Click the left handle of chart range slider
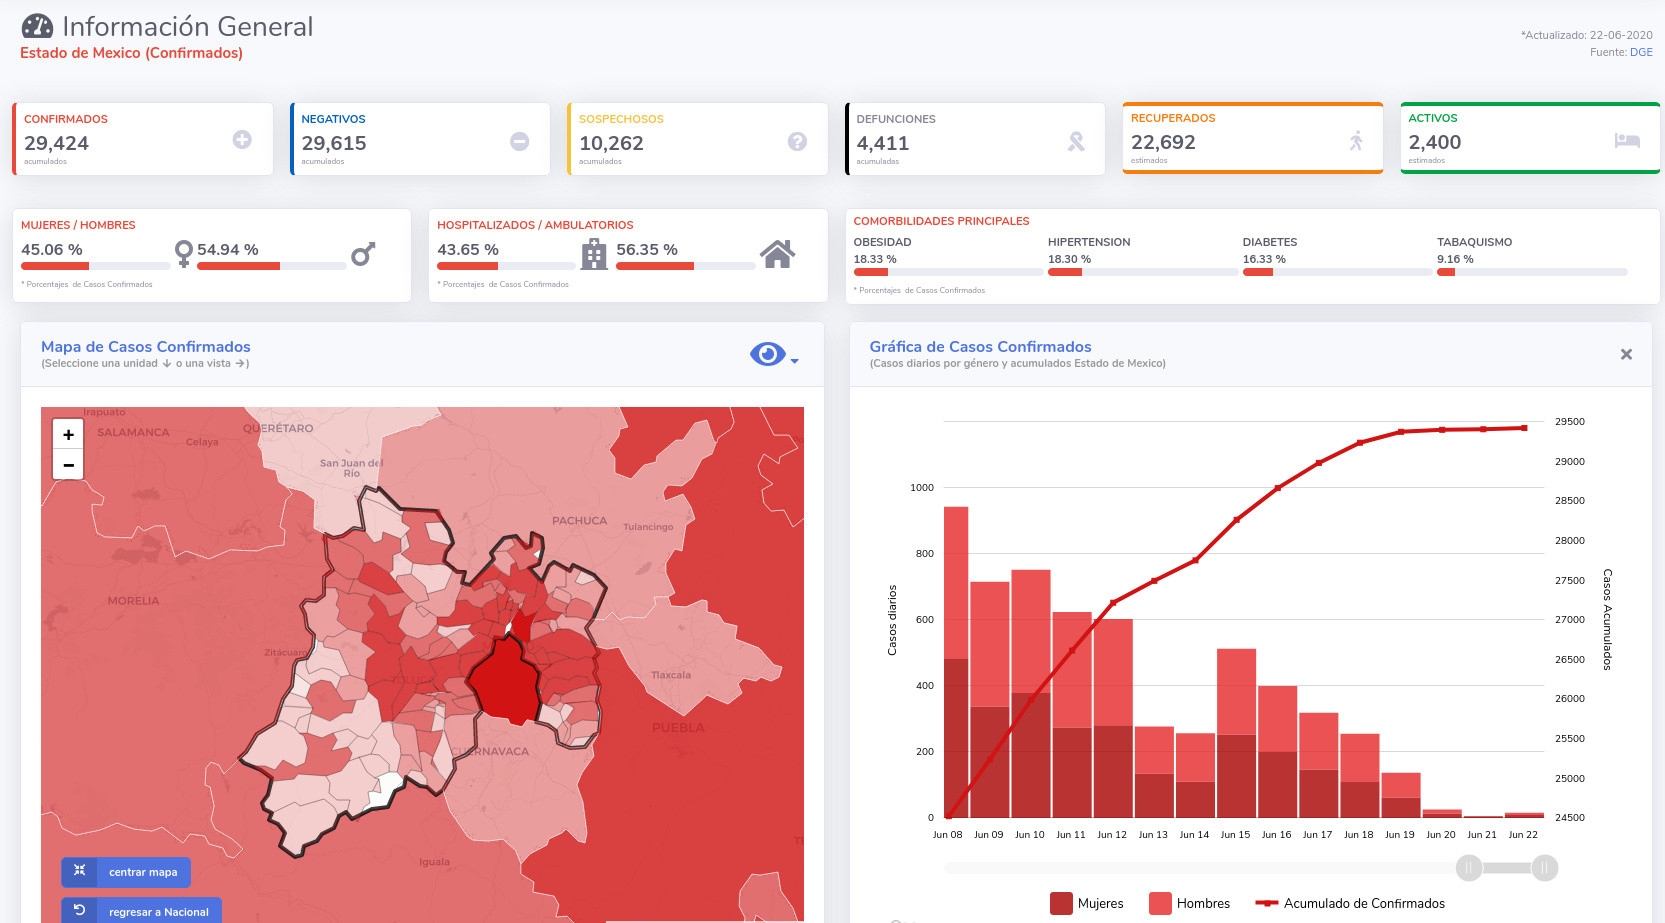This screenshot has height=923, width=1665. (x=1469, y=868)
